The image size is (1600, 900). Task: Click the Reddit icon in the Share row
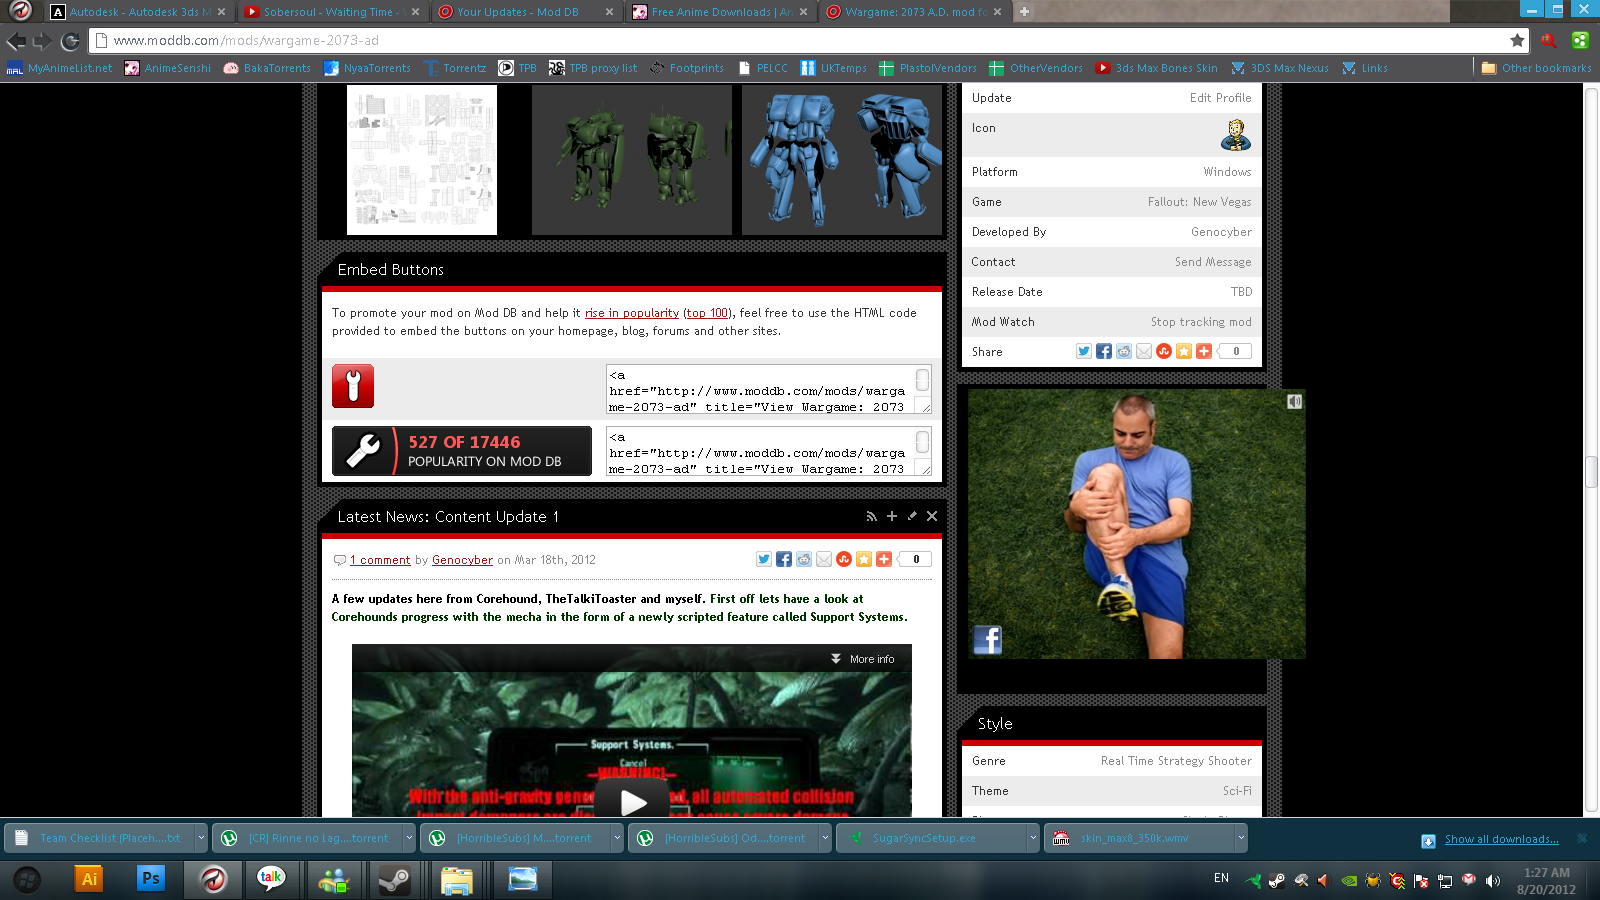[1124, 351]
